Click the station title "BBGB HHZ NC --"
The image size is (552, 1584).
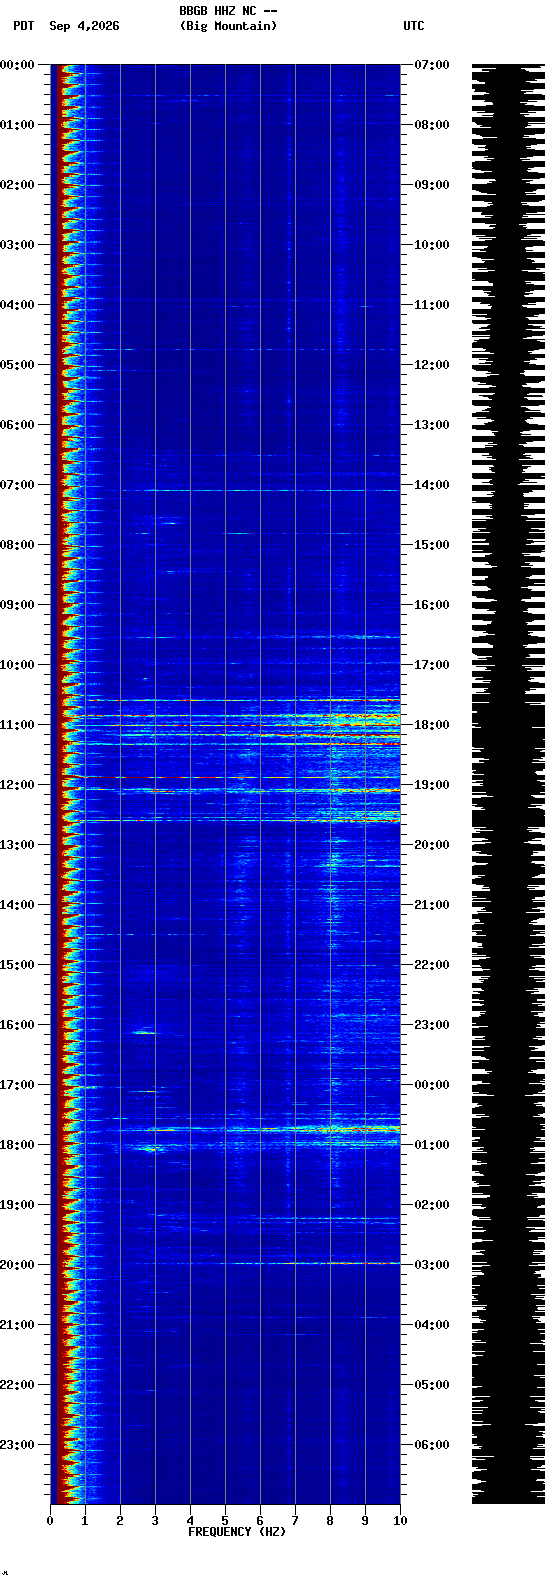pos(228,11)
